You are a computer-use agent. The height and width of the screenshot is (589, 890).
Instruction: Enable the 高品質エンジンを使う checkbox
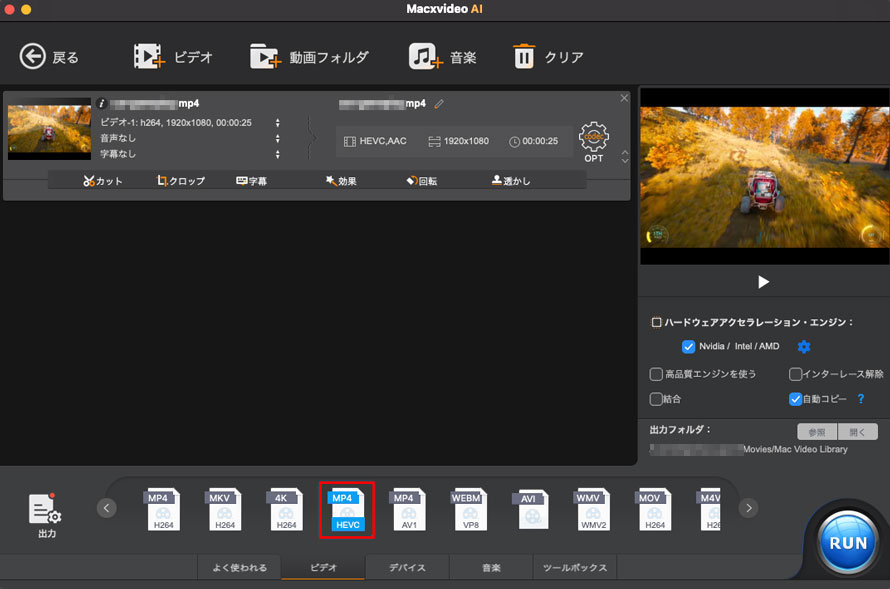657,374
